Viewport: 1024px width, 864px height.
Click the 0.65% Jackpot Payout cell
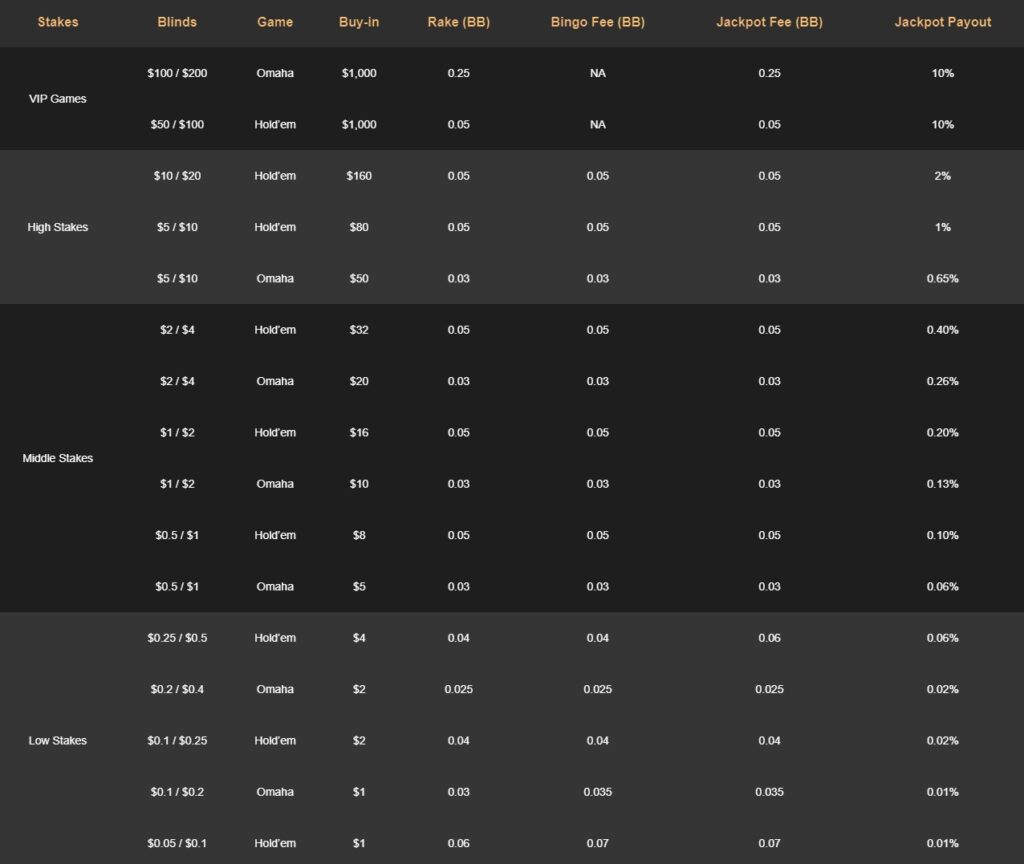click(941, 278)
